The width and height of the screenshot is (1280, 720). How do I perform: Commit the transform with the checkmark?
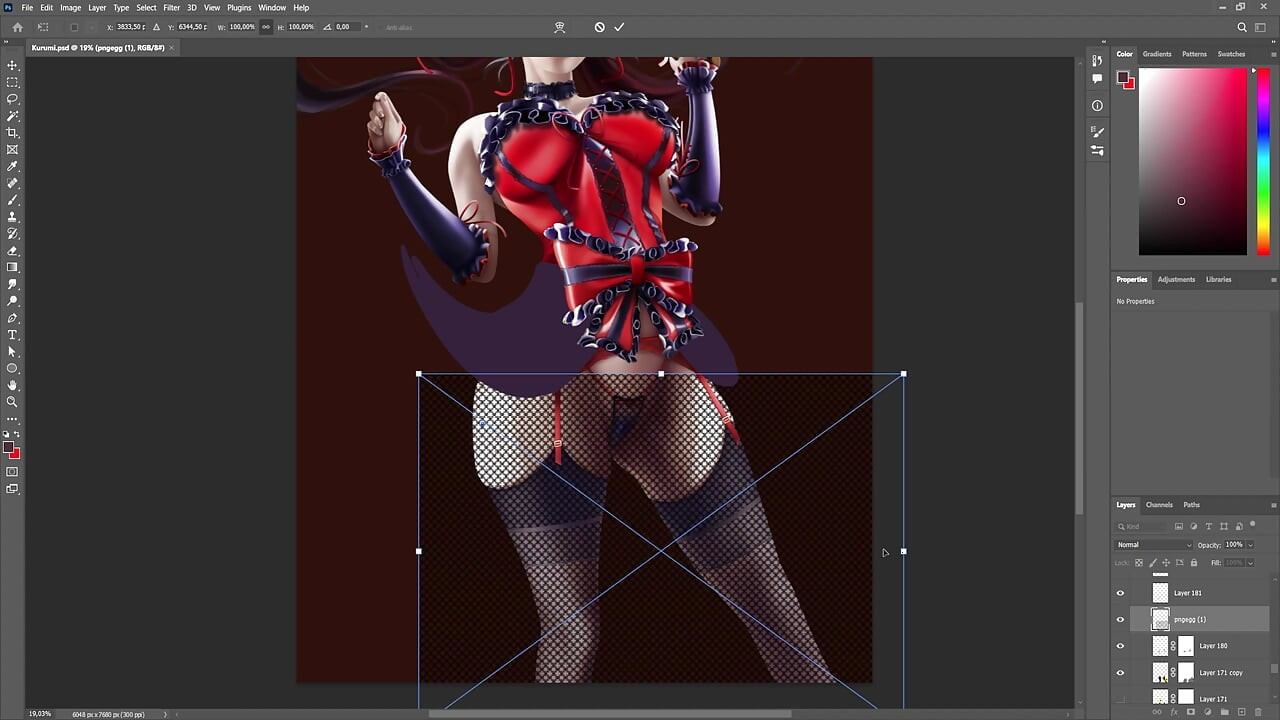tap(619, 27)
